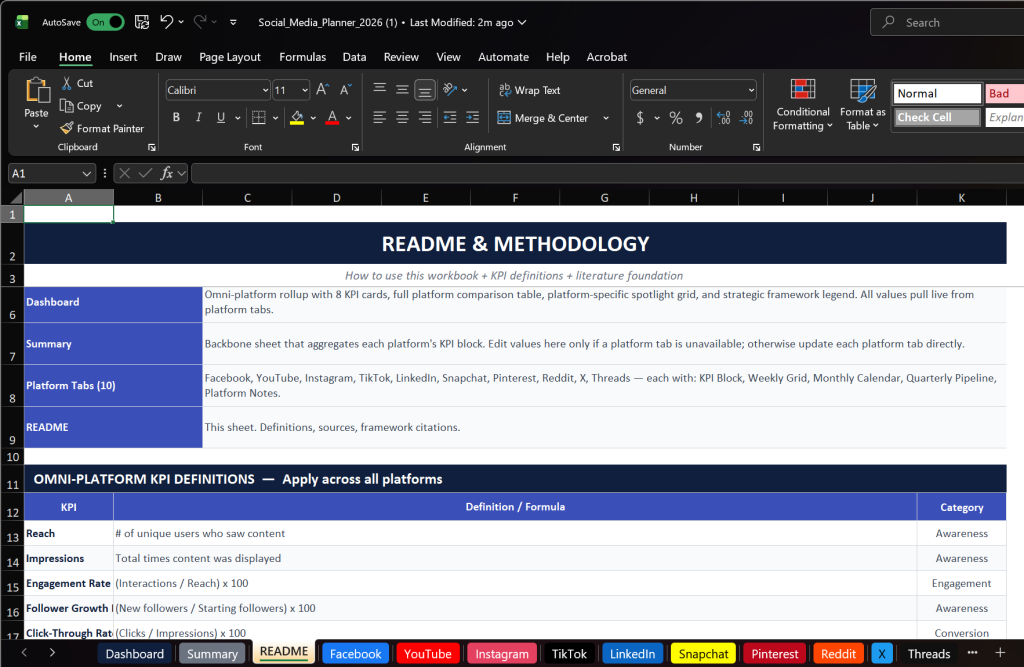Apply the Check Cell style
Image resolution: width=1024 pixels, height=667 pixels.
tap(936, 118)
